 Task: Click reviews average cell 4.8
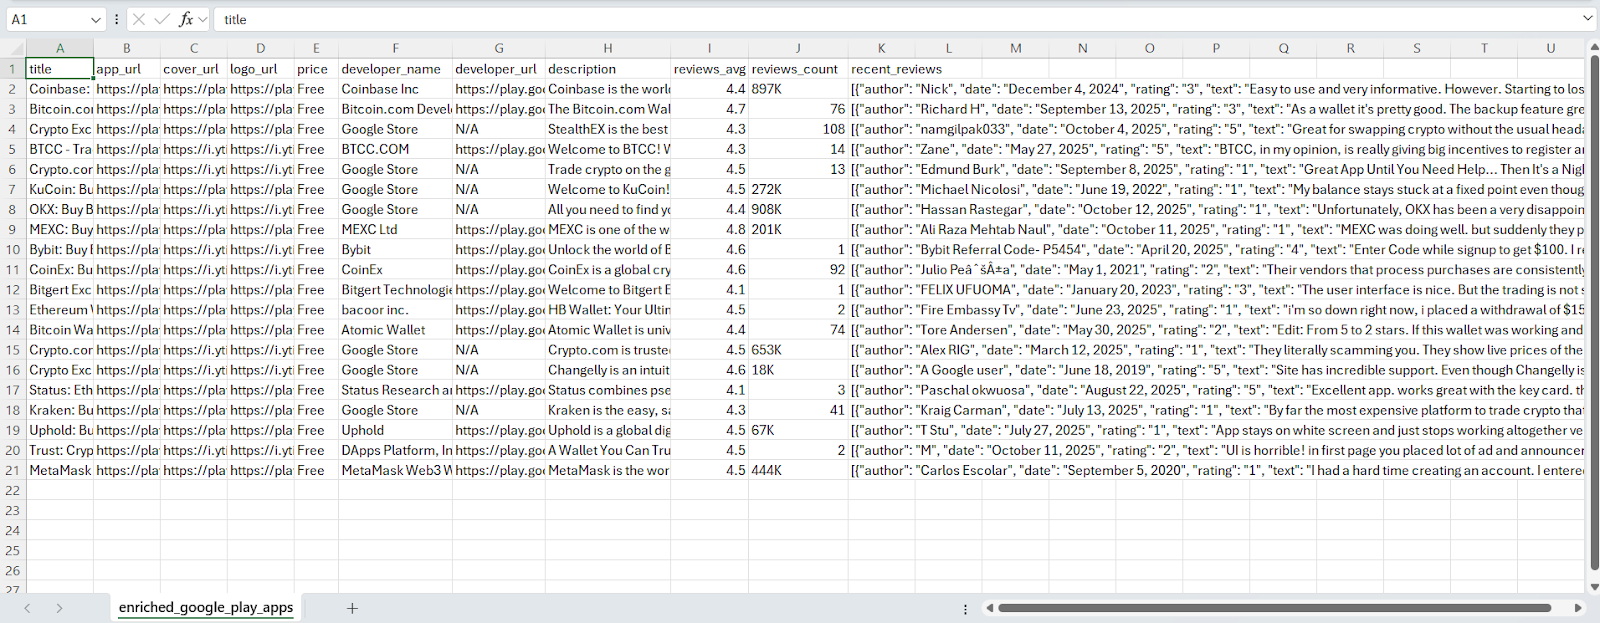click(x=710, y=229)
